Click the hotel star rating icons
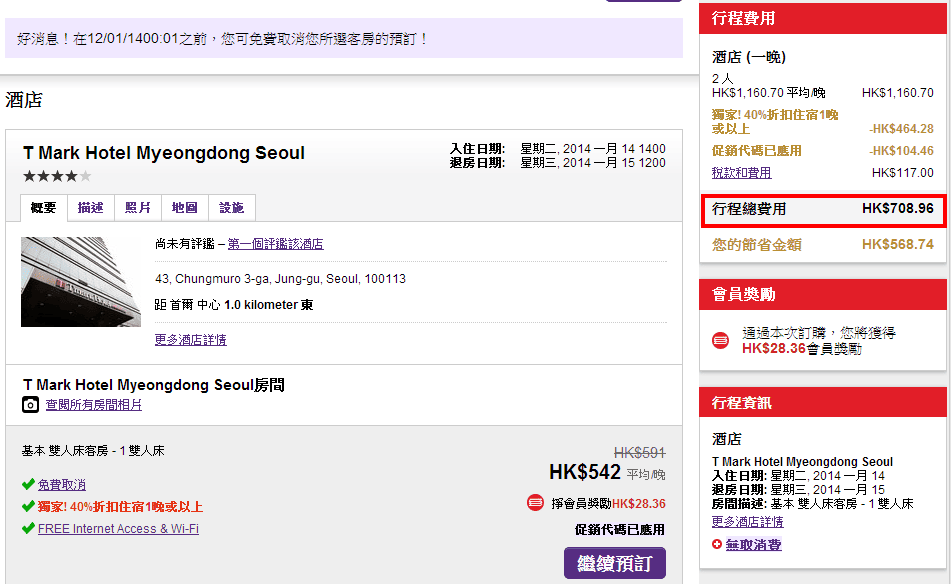 pos(57,176)
